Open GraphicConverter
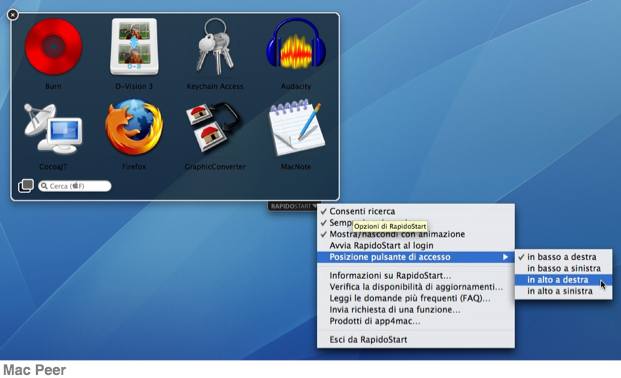The image size is (621, 378). [x=213, y=127]
